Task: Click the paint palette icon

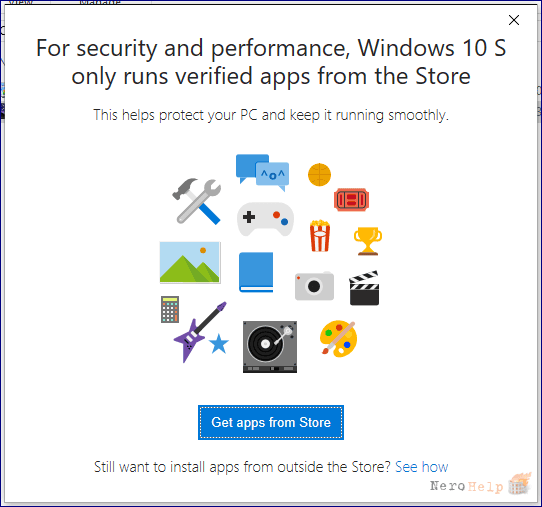Action: pyautogui.click(x=338, y=339)
